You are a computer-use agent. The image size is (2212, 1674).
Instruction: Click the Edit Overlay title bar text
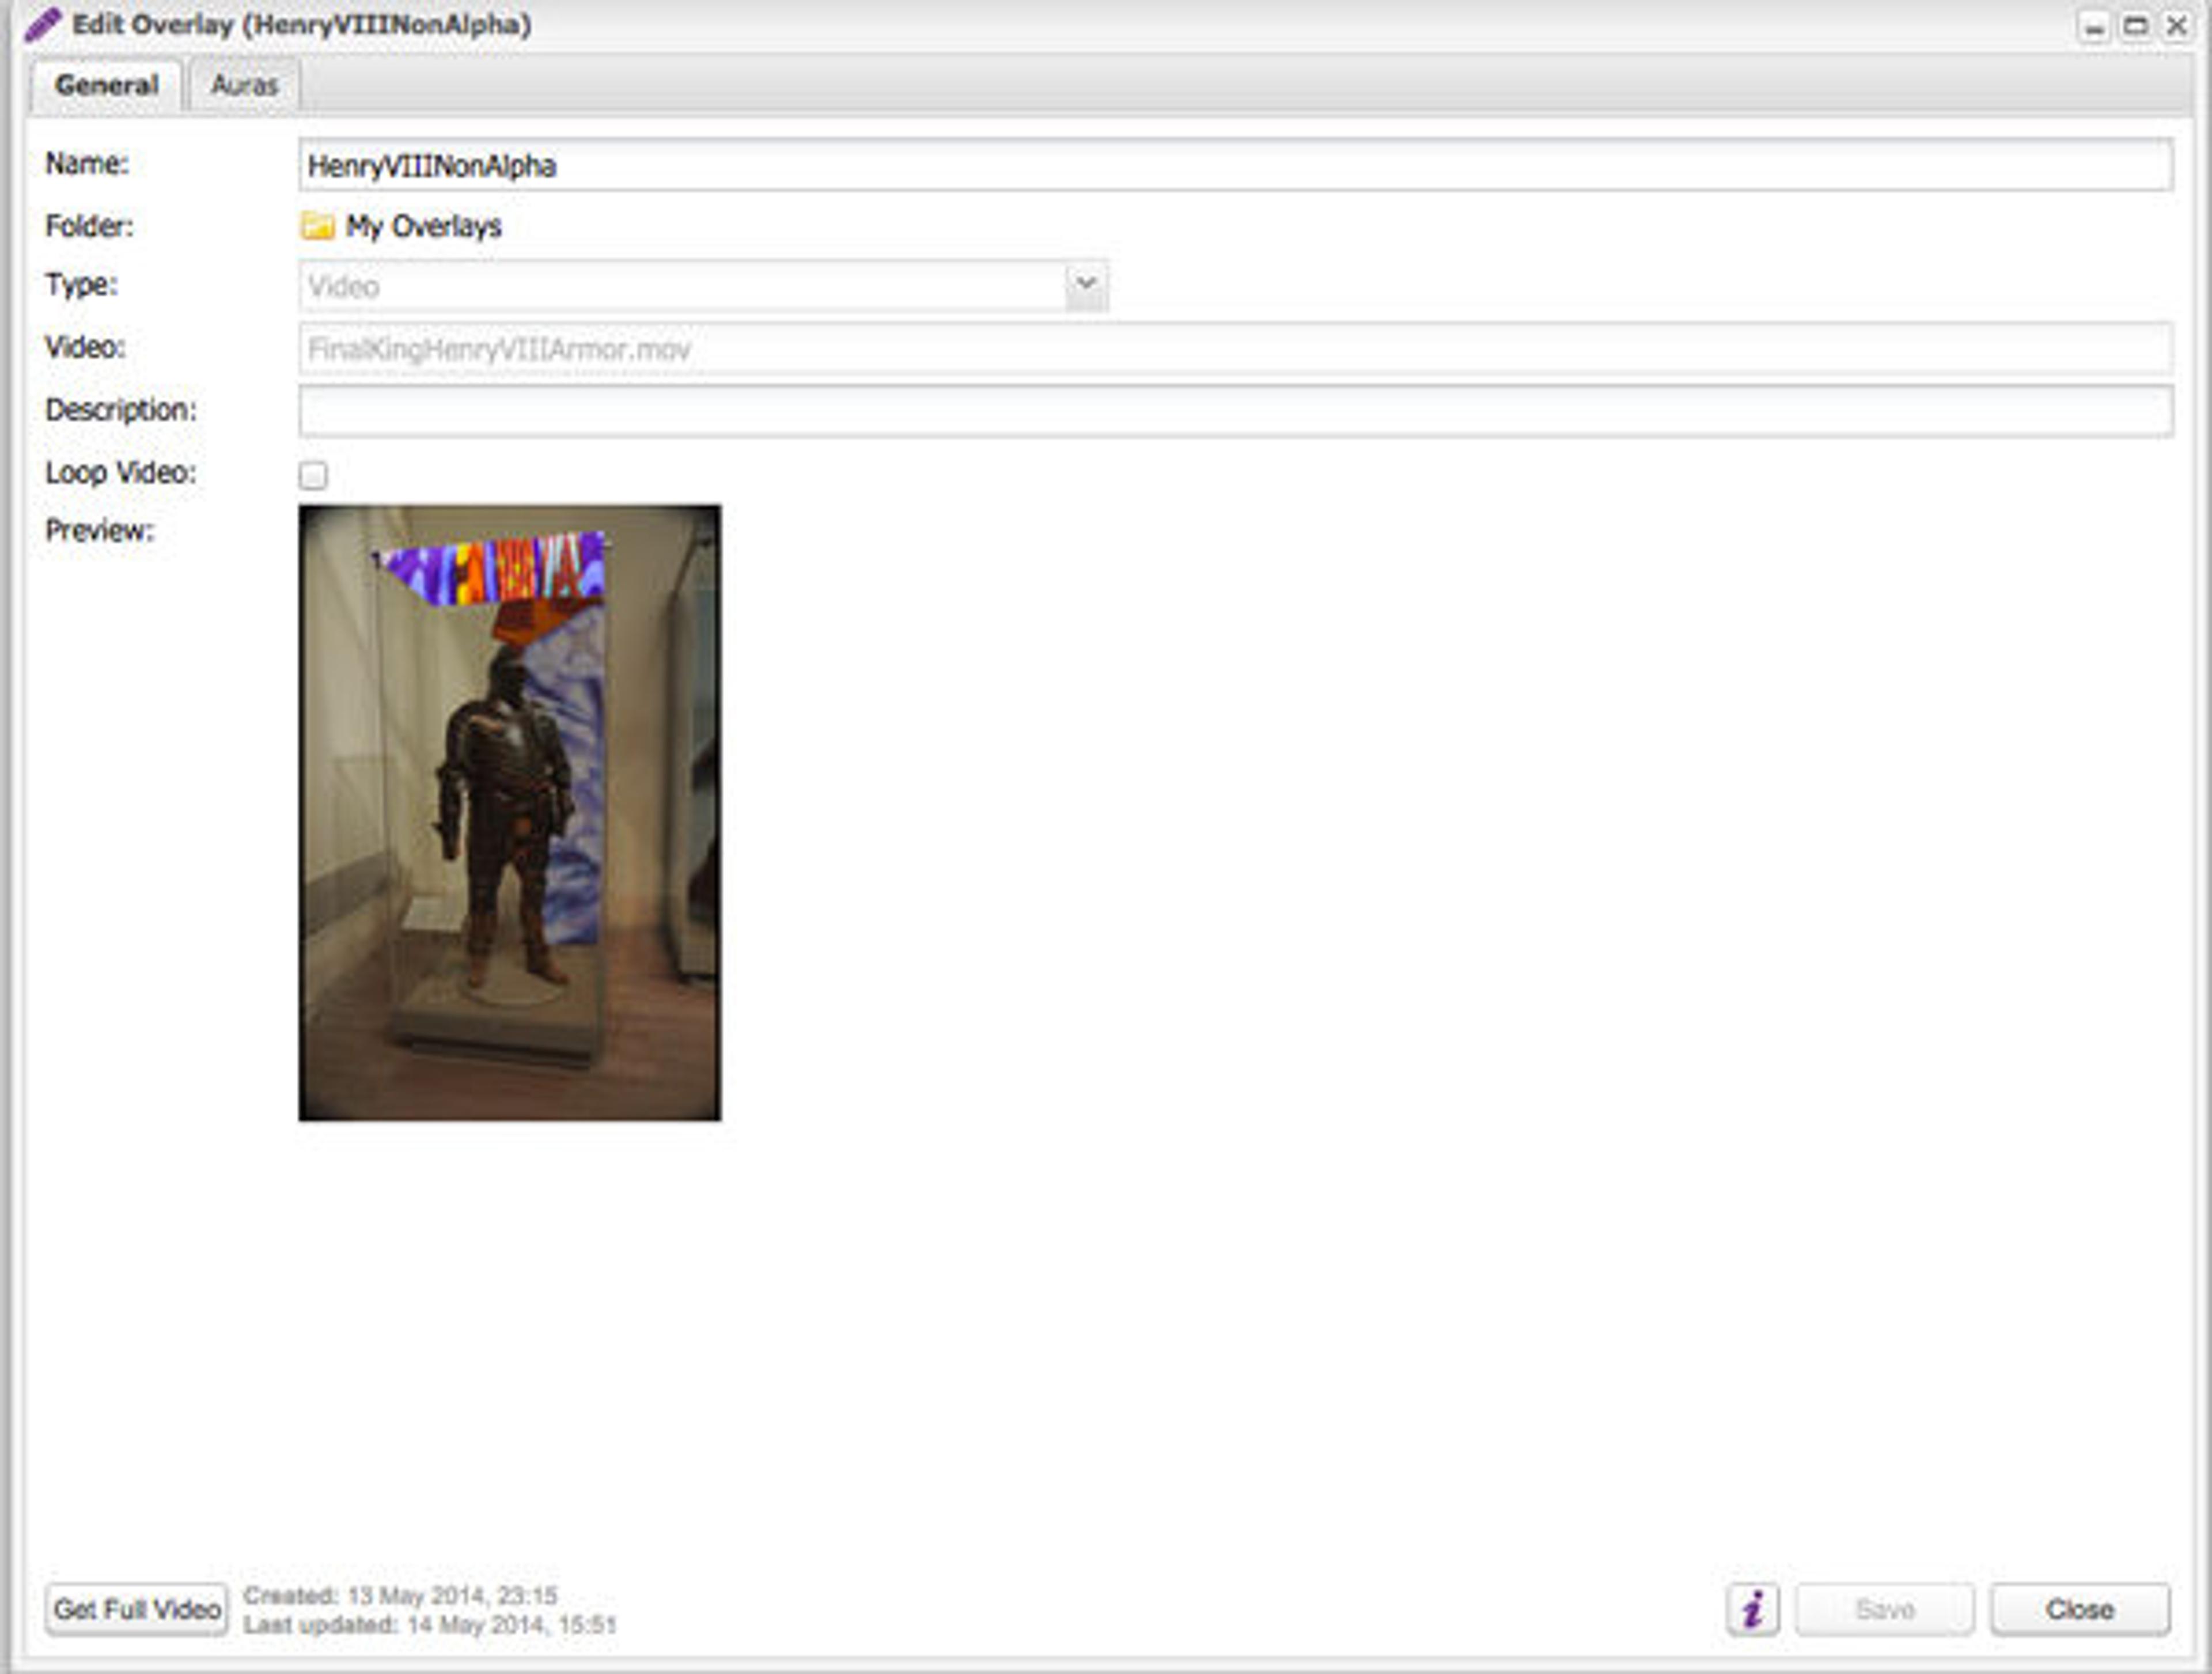(x=302, y=25)
